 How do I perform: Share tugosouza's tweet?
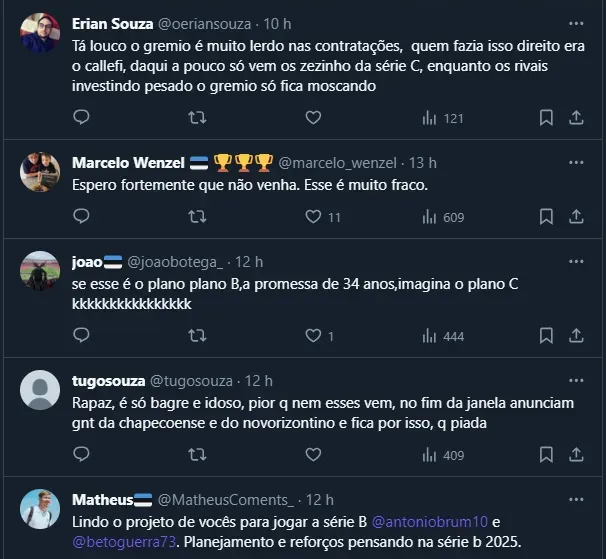tap(576, 455)
